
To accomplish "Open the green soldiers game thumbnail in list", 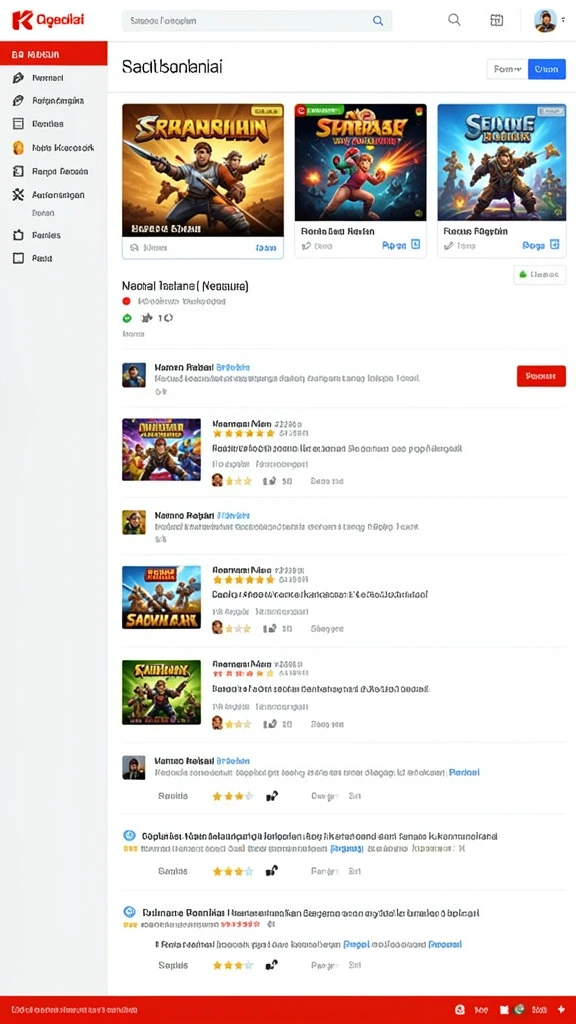I will coord(161,692).
